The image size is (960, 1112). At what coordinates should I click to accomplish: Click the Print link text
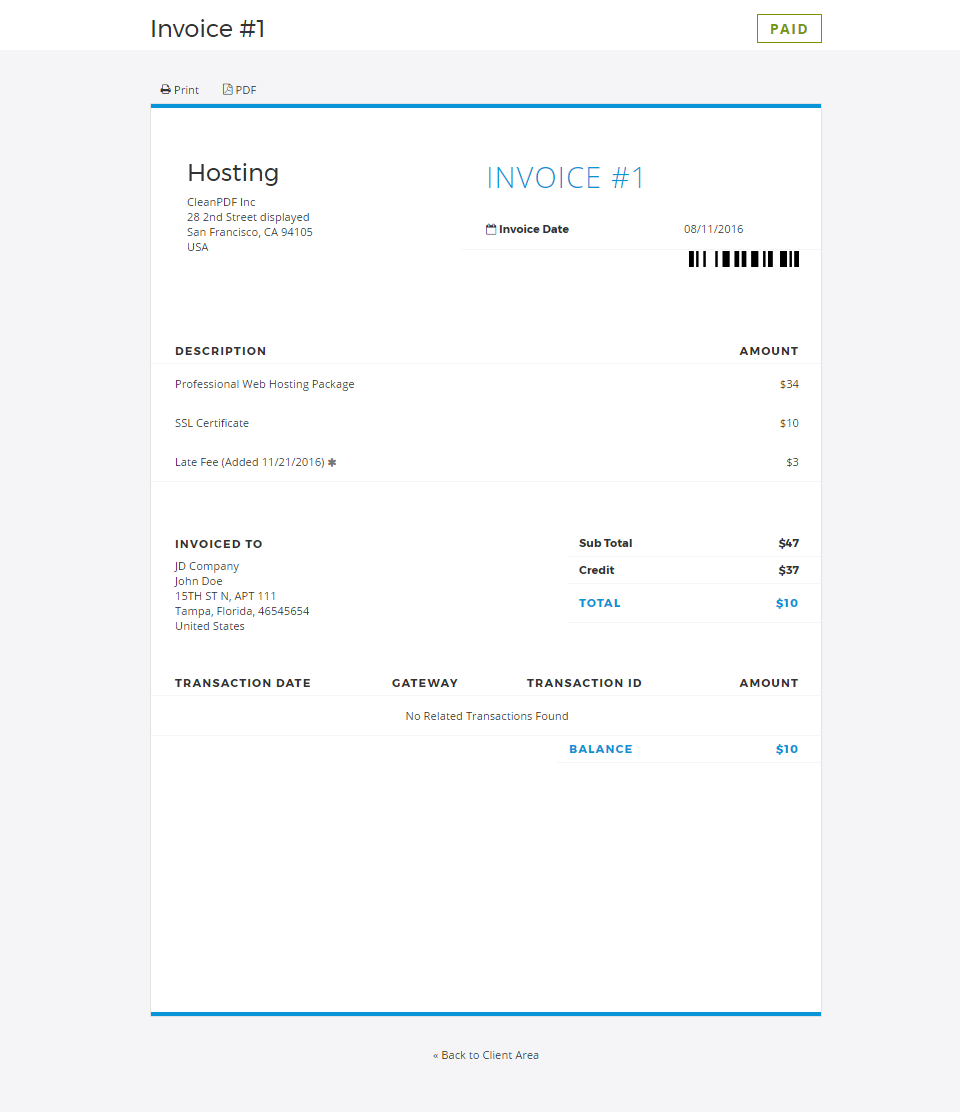(186, 90)
